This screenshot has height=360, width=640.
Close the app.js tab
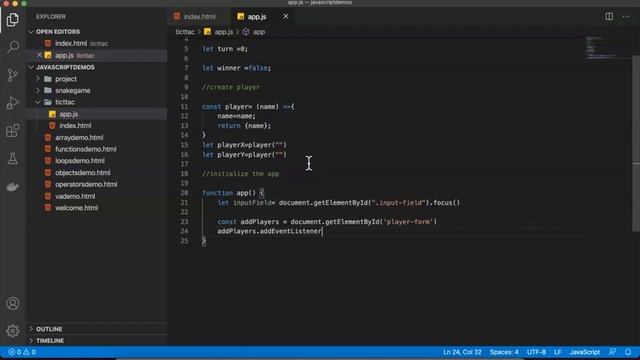[285, 16]
